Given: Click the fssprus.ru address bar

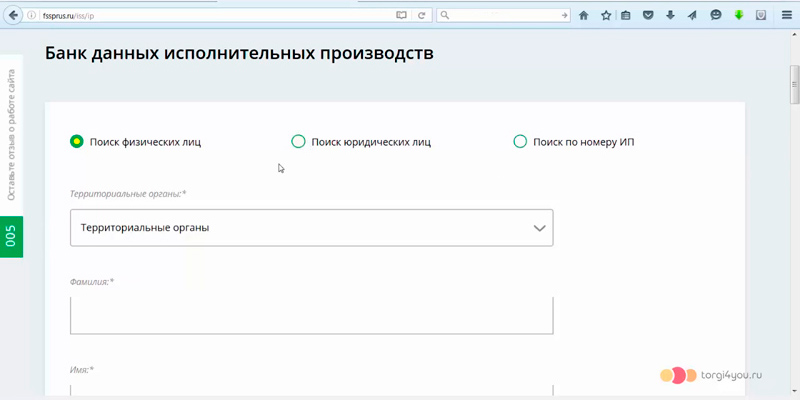Looking at the screenshot, I should click(x=217, y=16).
